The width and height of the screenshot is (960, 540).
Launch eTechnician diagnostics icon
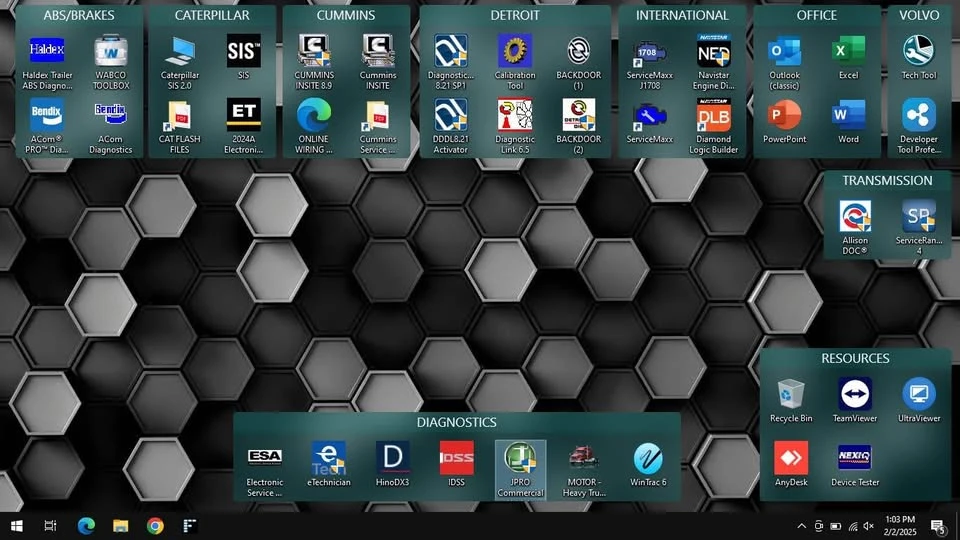pyautogui.click(x=329, y=464)
